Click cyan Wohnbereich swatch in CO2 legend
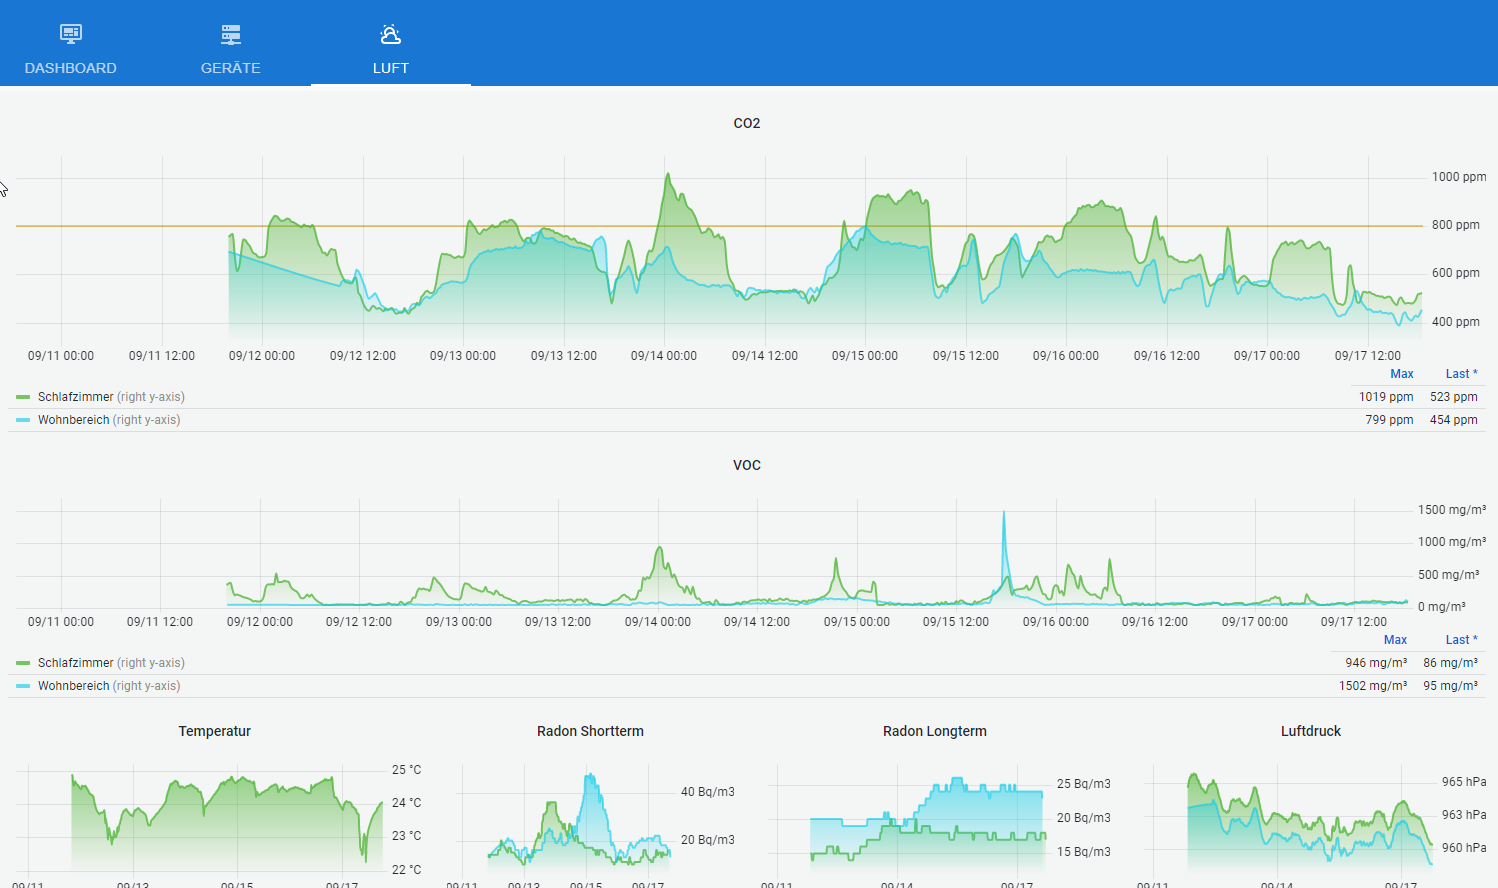The image size is (1498, 888). (23, 420)
